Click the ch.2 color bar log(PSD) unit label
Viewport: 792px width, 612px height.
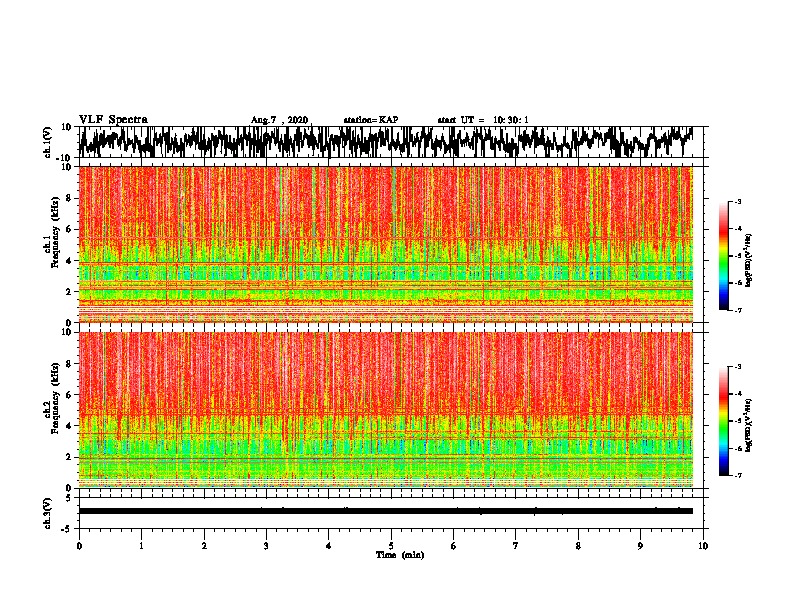[749, 425]
